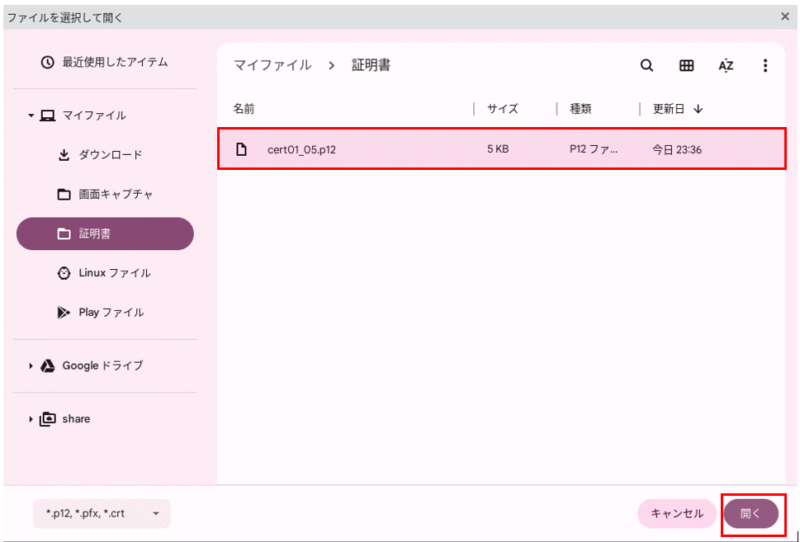800x542 pixels.
Task: Select the 証明書 folder in sidebar
Action: click(x=105, y=234)
